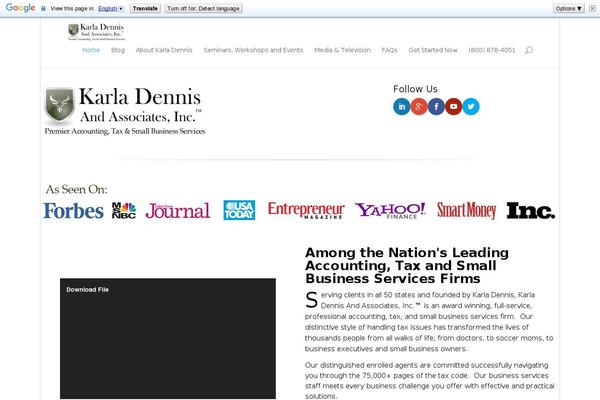Click the small Karla Dennis header logo

[96, 32]
